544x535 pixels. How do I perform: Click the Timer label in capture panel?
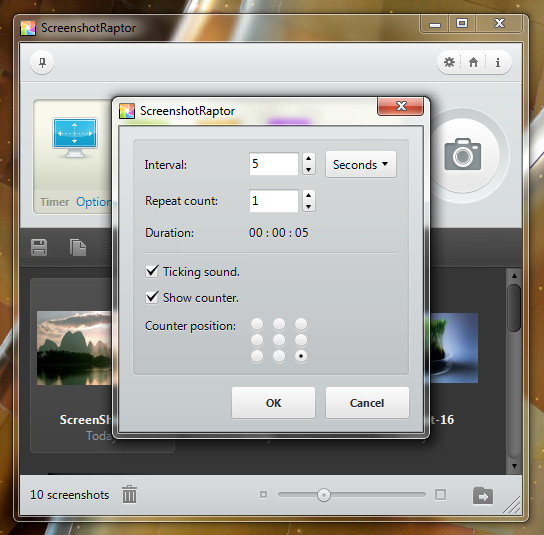coord(54,202)
